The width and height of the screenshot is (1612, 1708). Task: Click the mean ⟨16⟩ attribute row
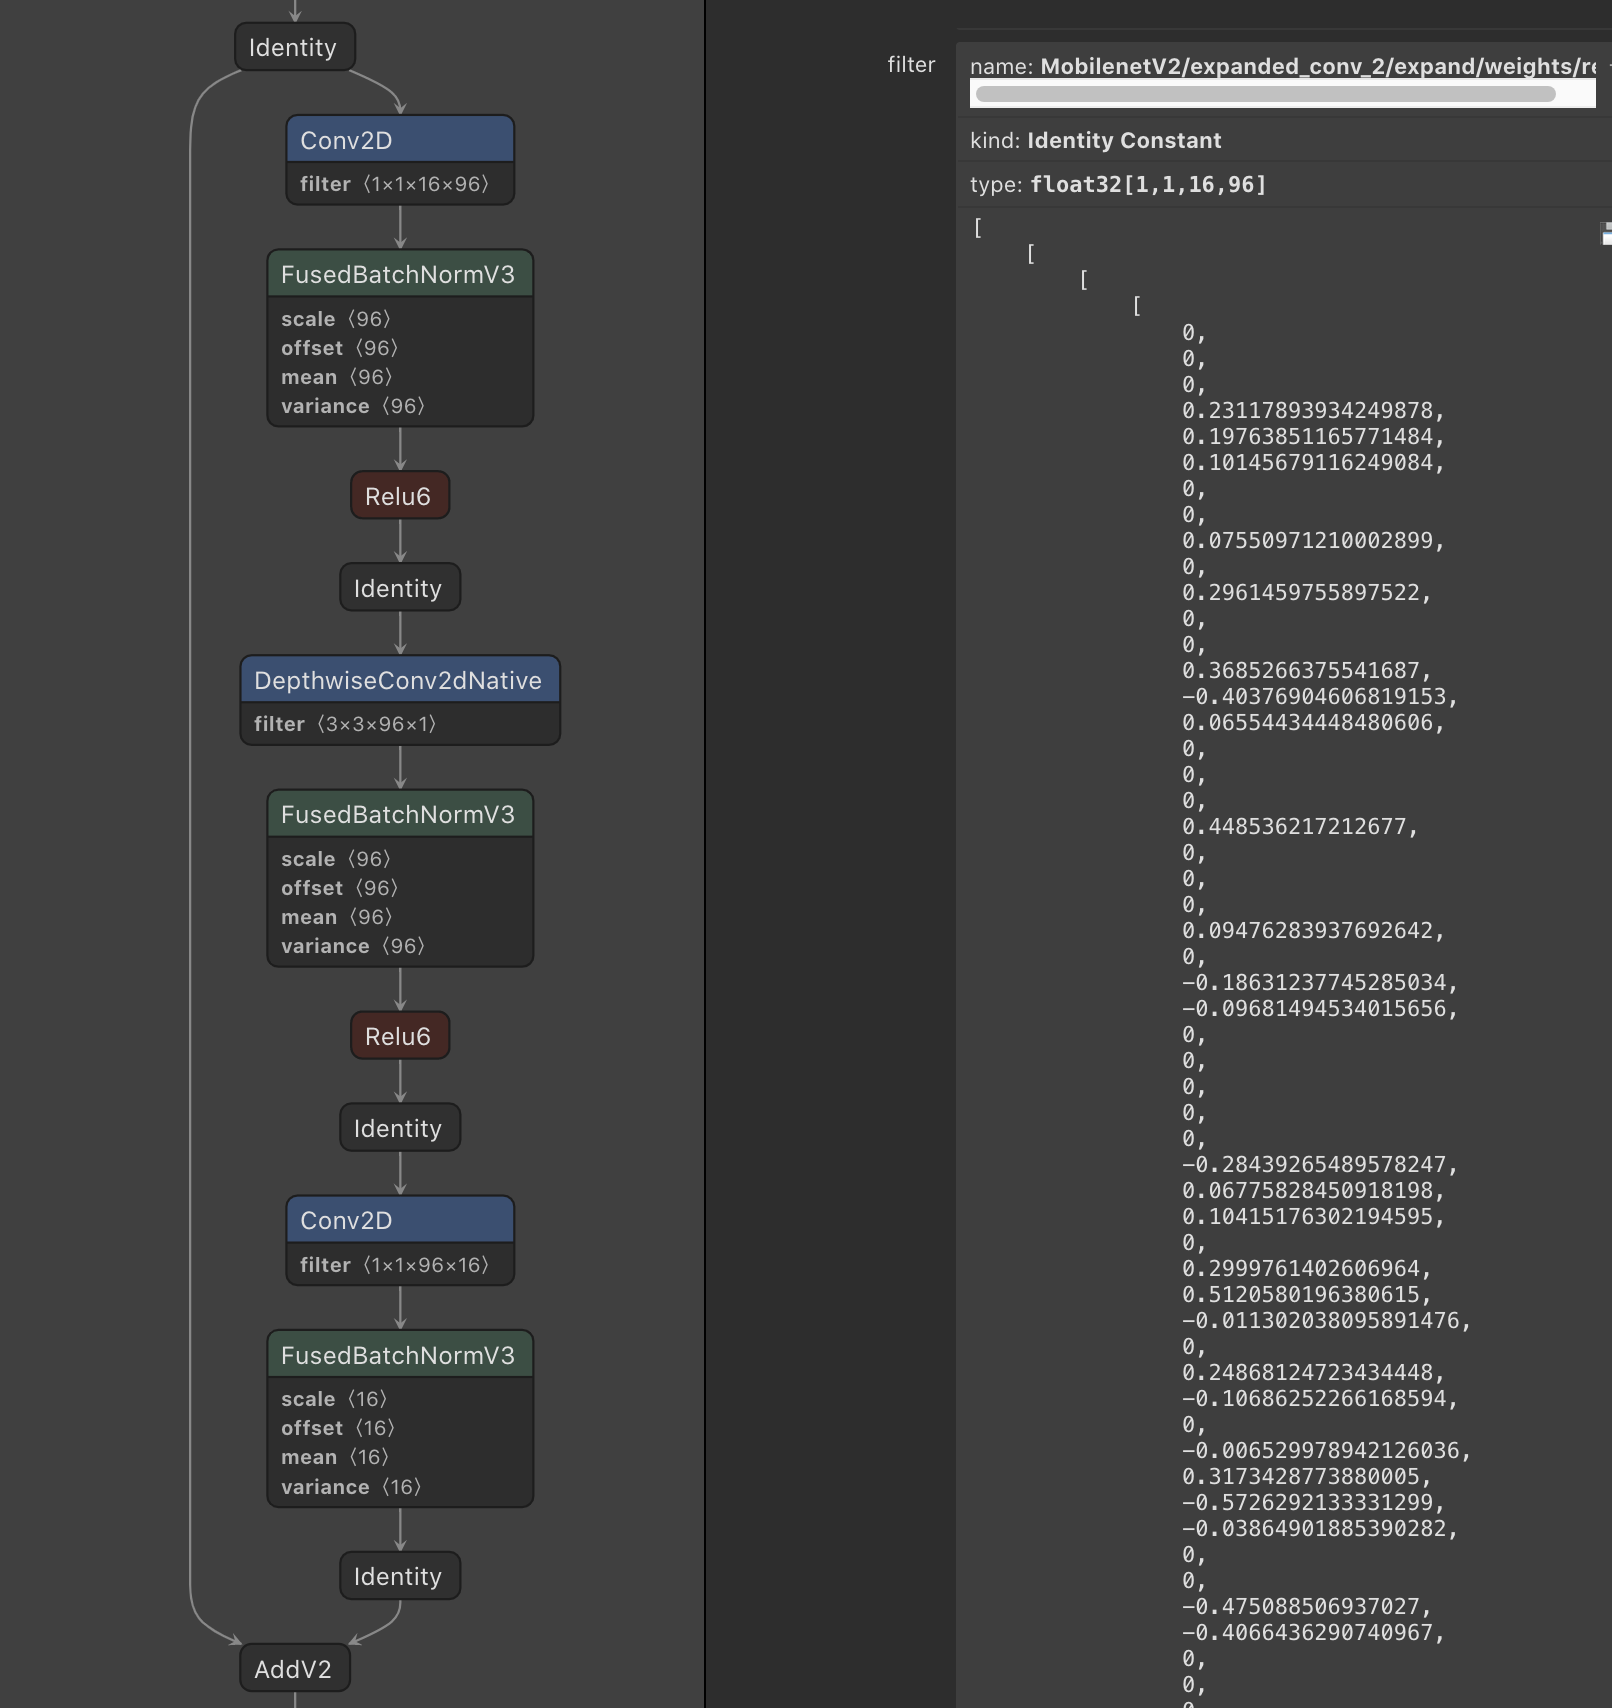click(x=335, y=1457)
